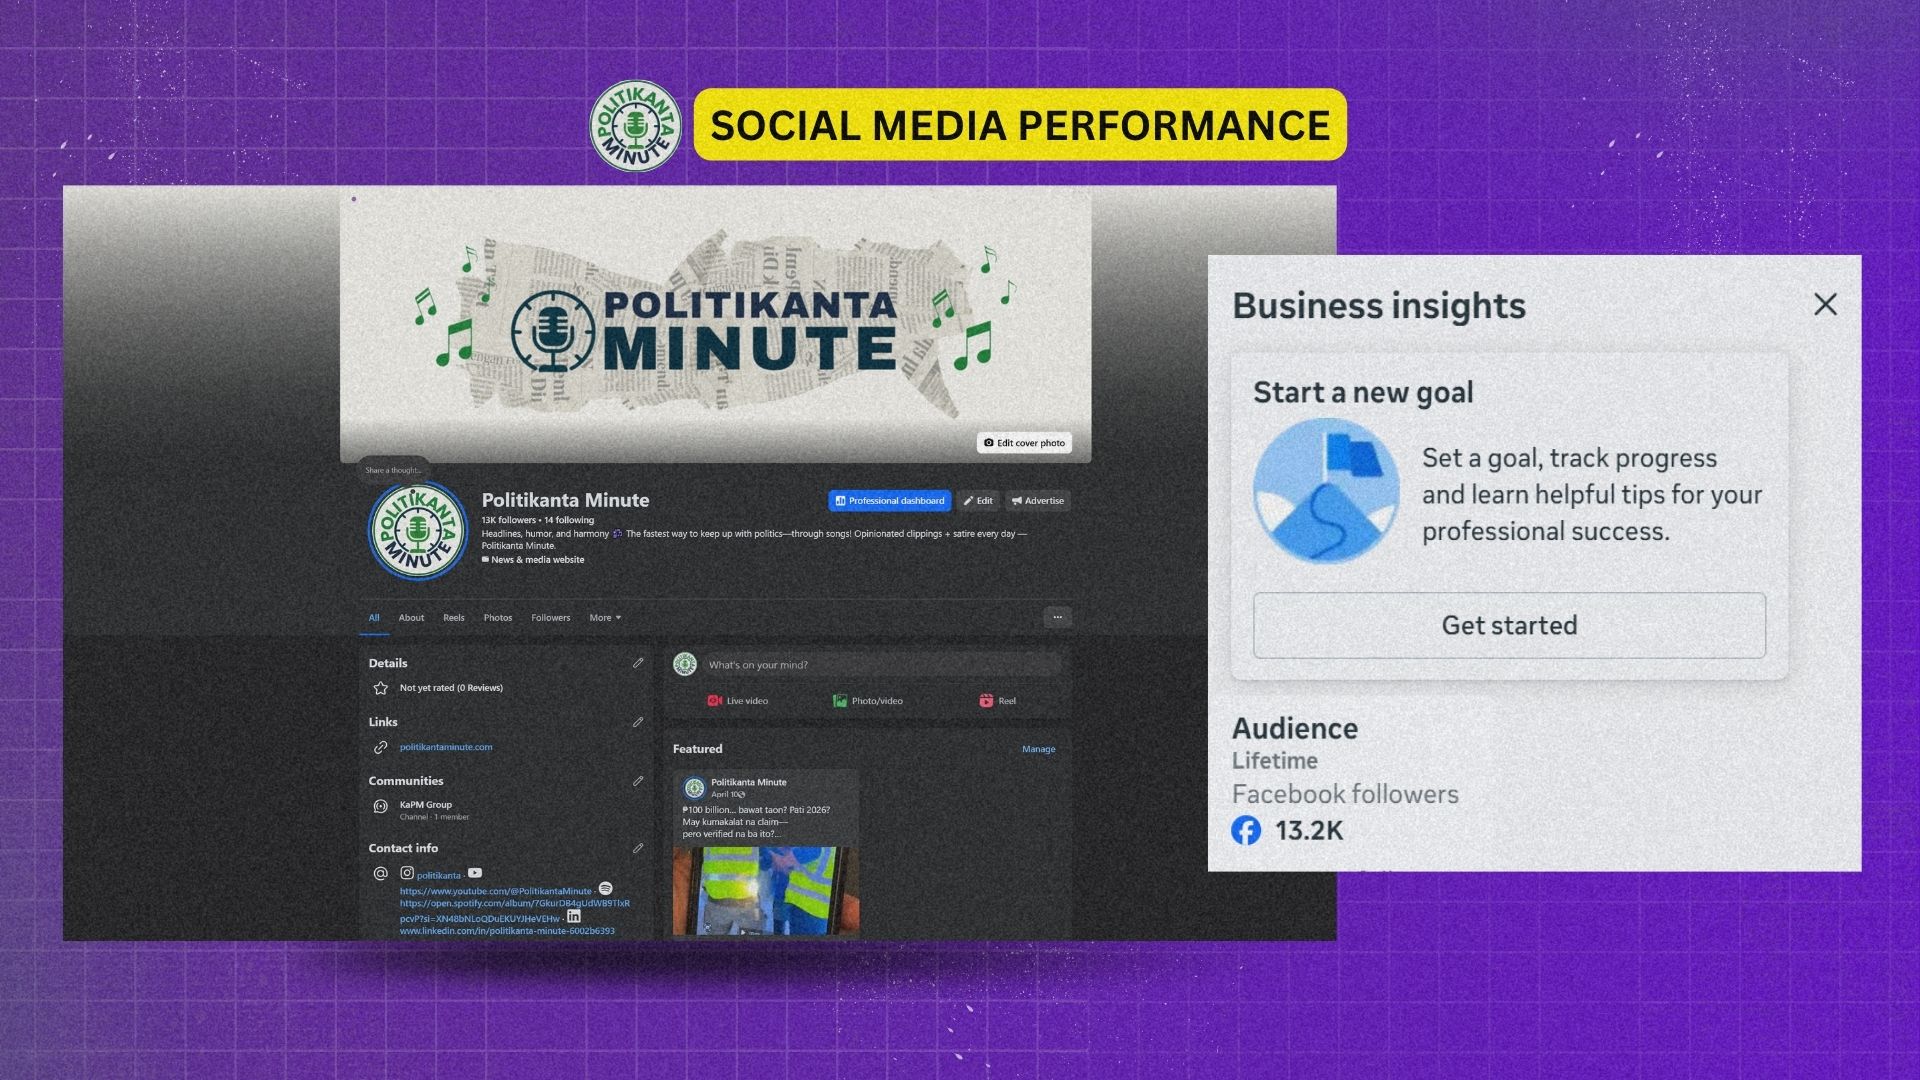Viewport: 1920px width, 1080px height.
Task: Open the Reels tab
Action: pos(454,618)
